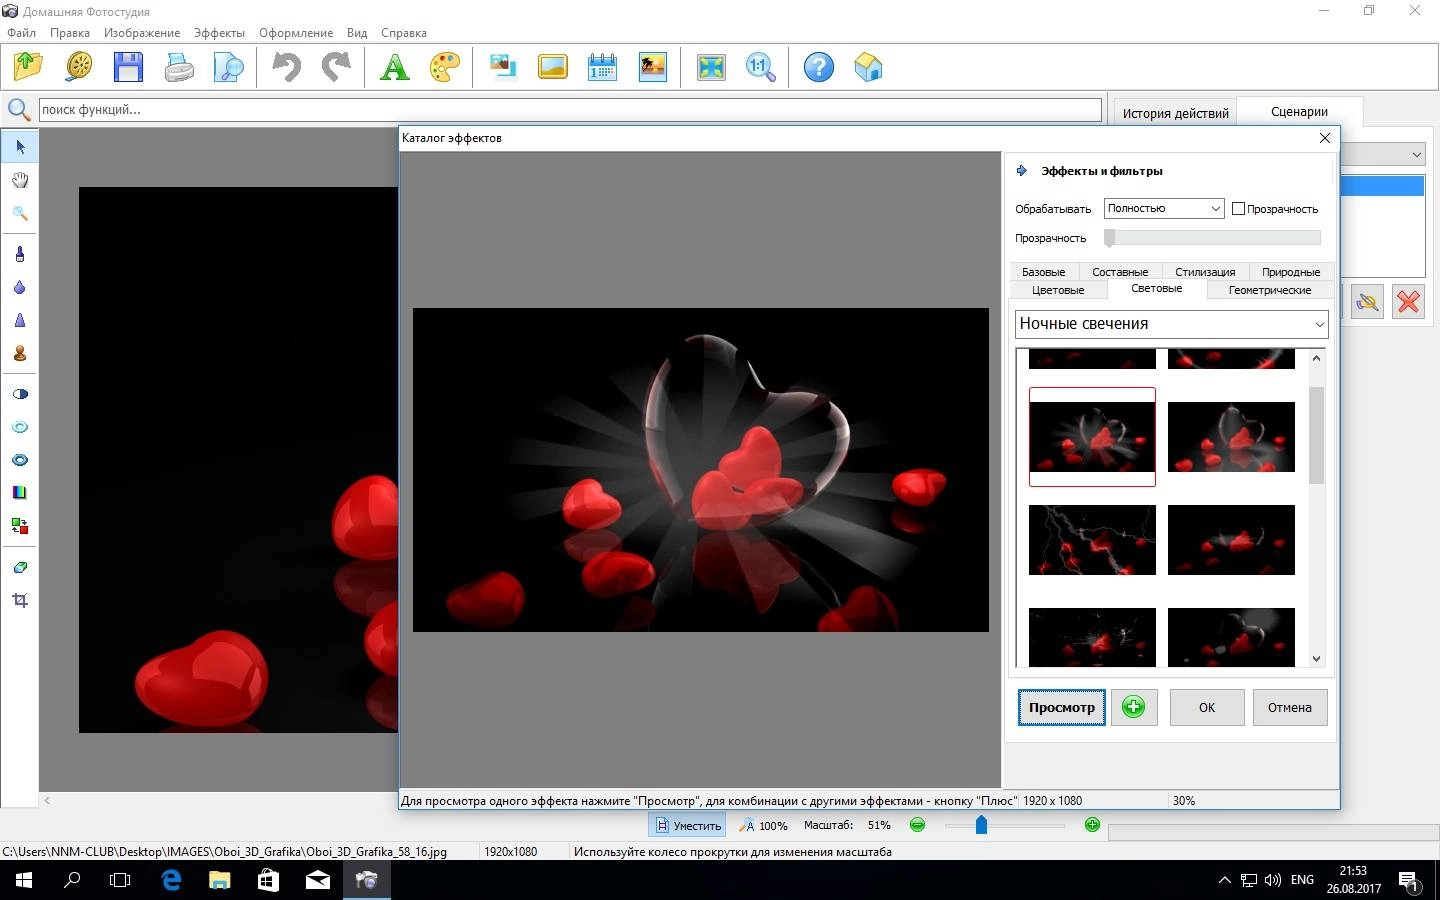This screenshot has width=1440, height=900.
Task: Undo last action with left arrow
Action: (287, 67)
